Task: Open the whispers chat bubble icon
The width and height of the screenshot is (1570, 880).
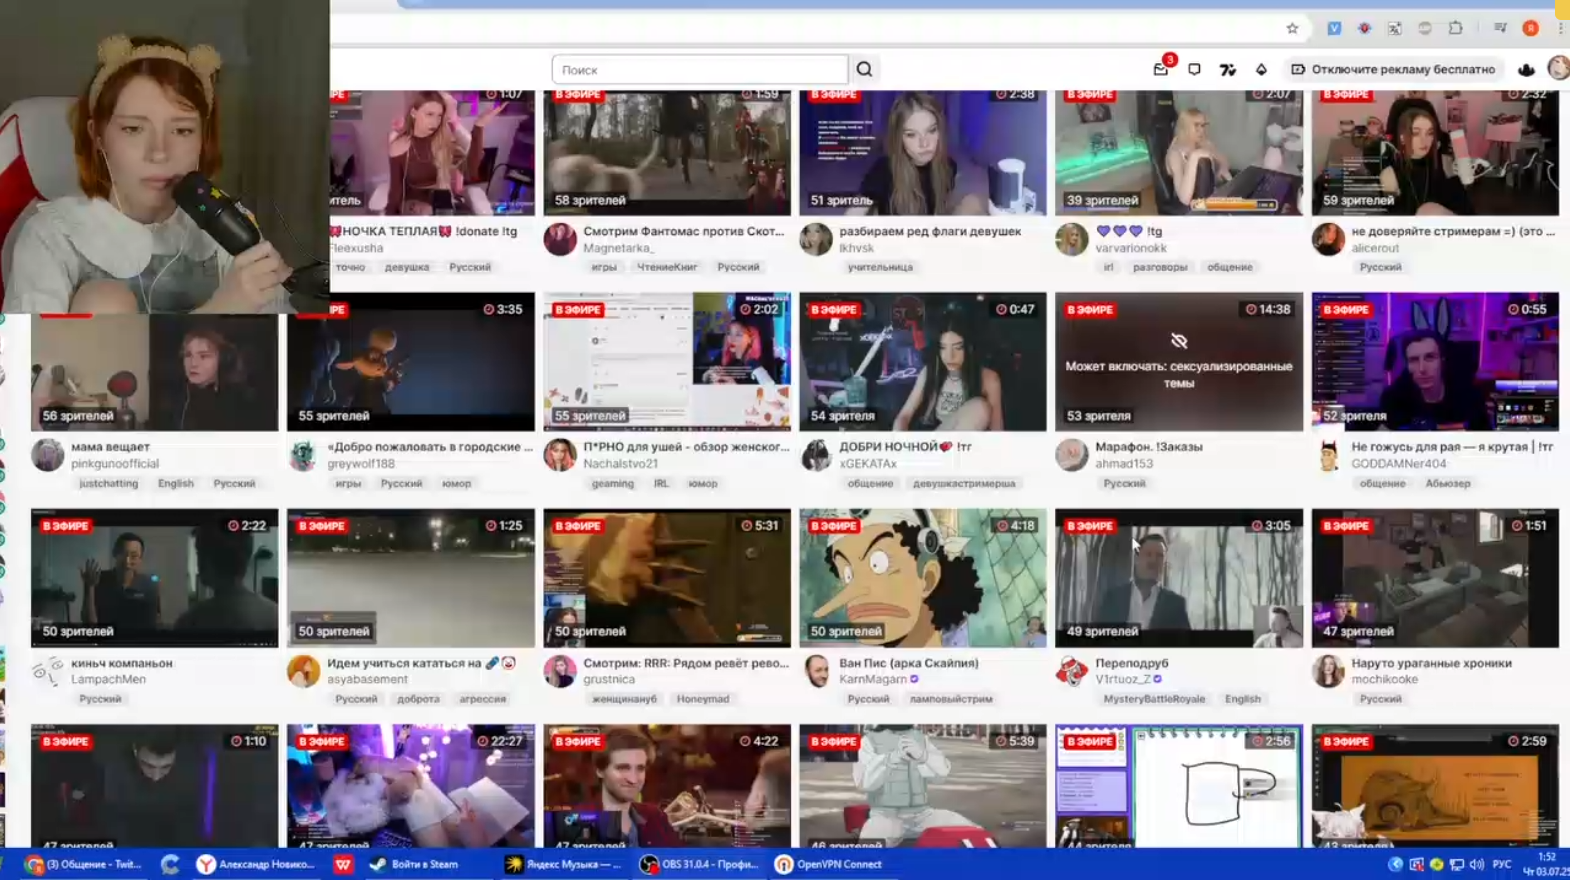Action: point(1194,69)
